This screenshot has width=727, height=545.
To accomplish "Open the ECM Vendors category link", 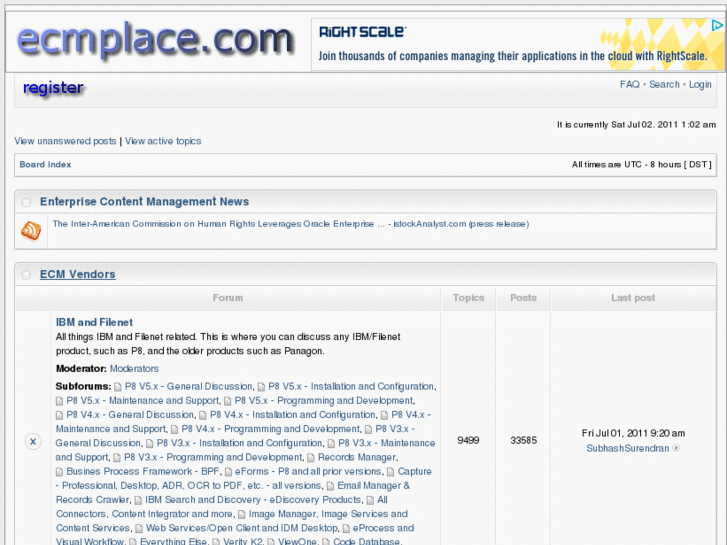I will [x=77, y=274].
